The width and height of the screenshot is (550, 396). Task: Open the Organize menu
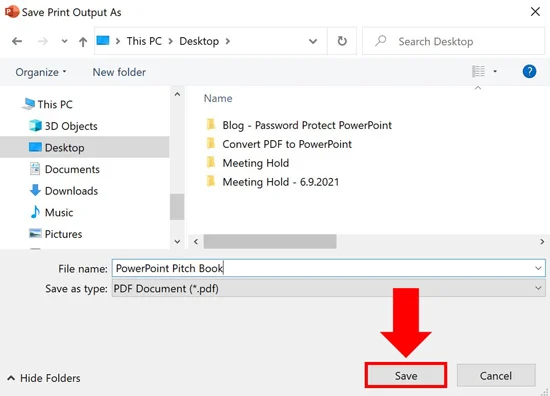[x=41, y=72]
